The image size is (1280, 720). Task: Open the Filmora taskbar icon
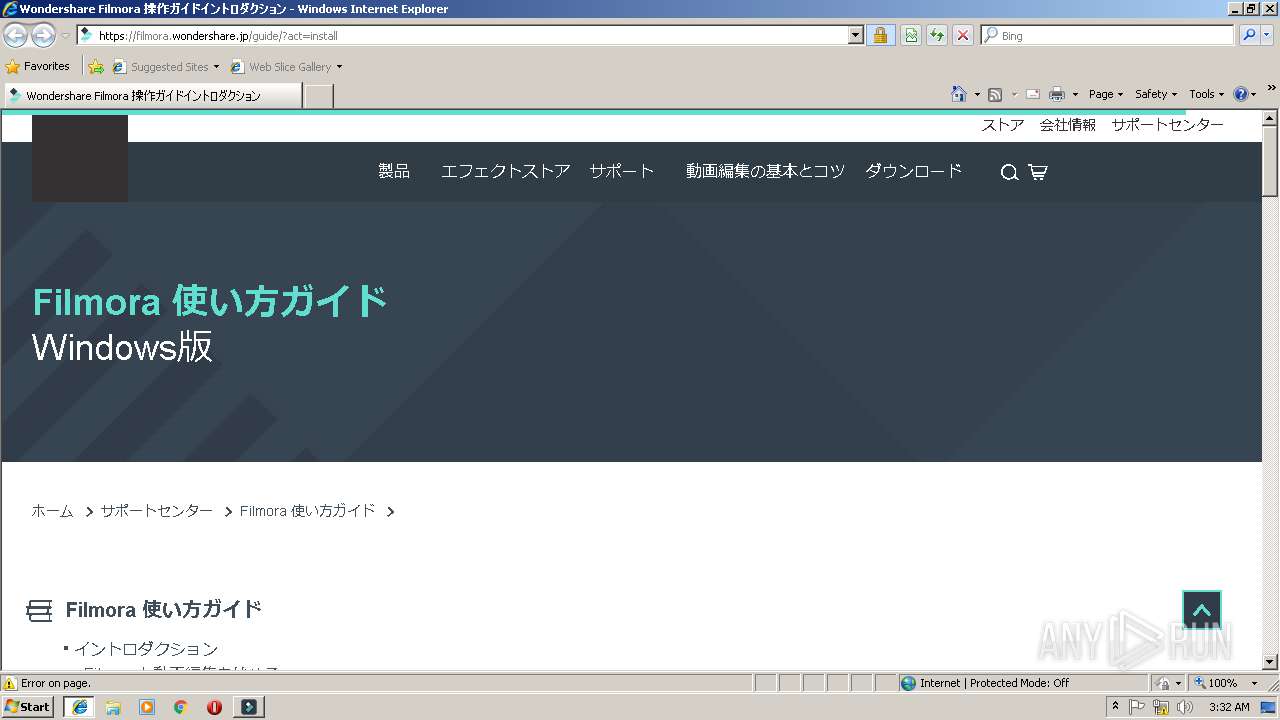(x=249, y=707)
